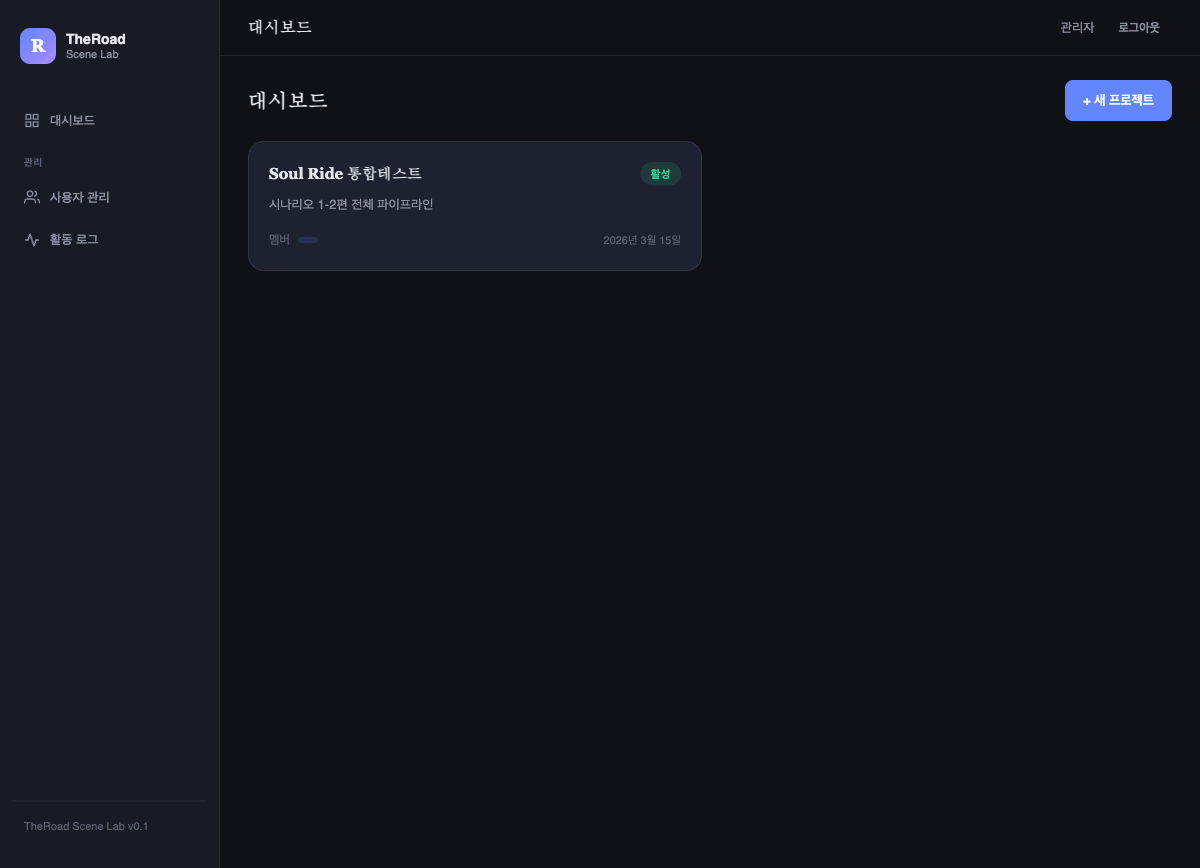1200x868 pixels.
Task: Click the TheRoad Scene Lab brand text
Action: (x=95, y=46)
